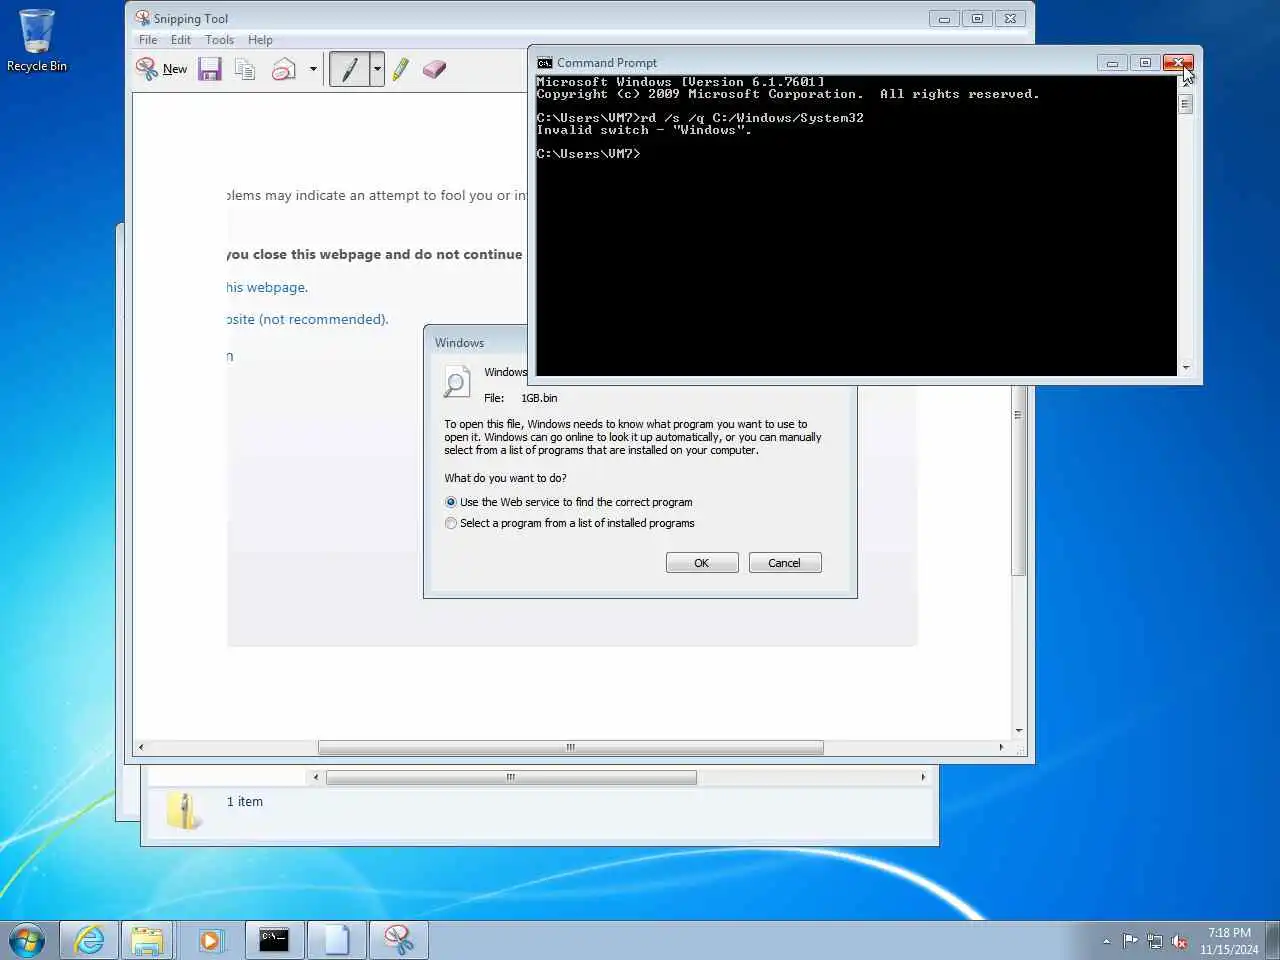The width and height of the screenshot is (1280, 960).
Task: Open Windows Explorer from the taskbar
Action: click(x=148, y=941)
